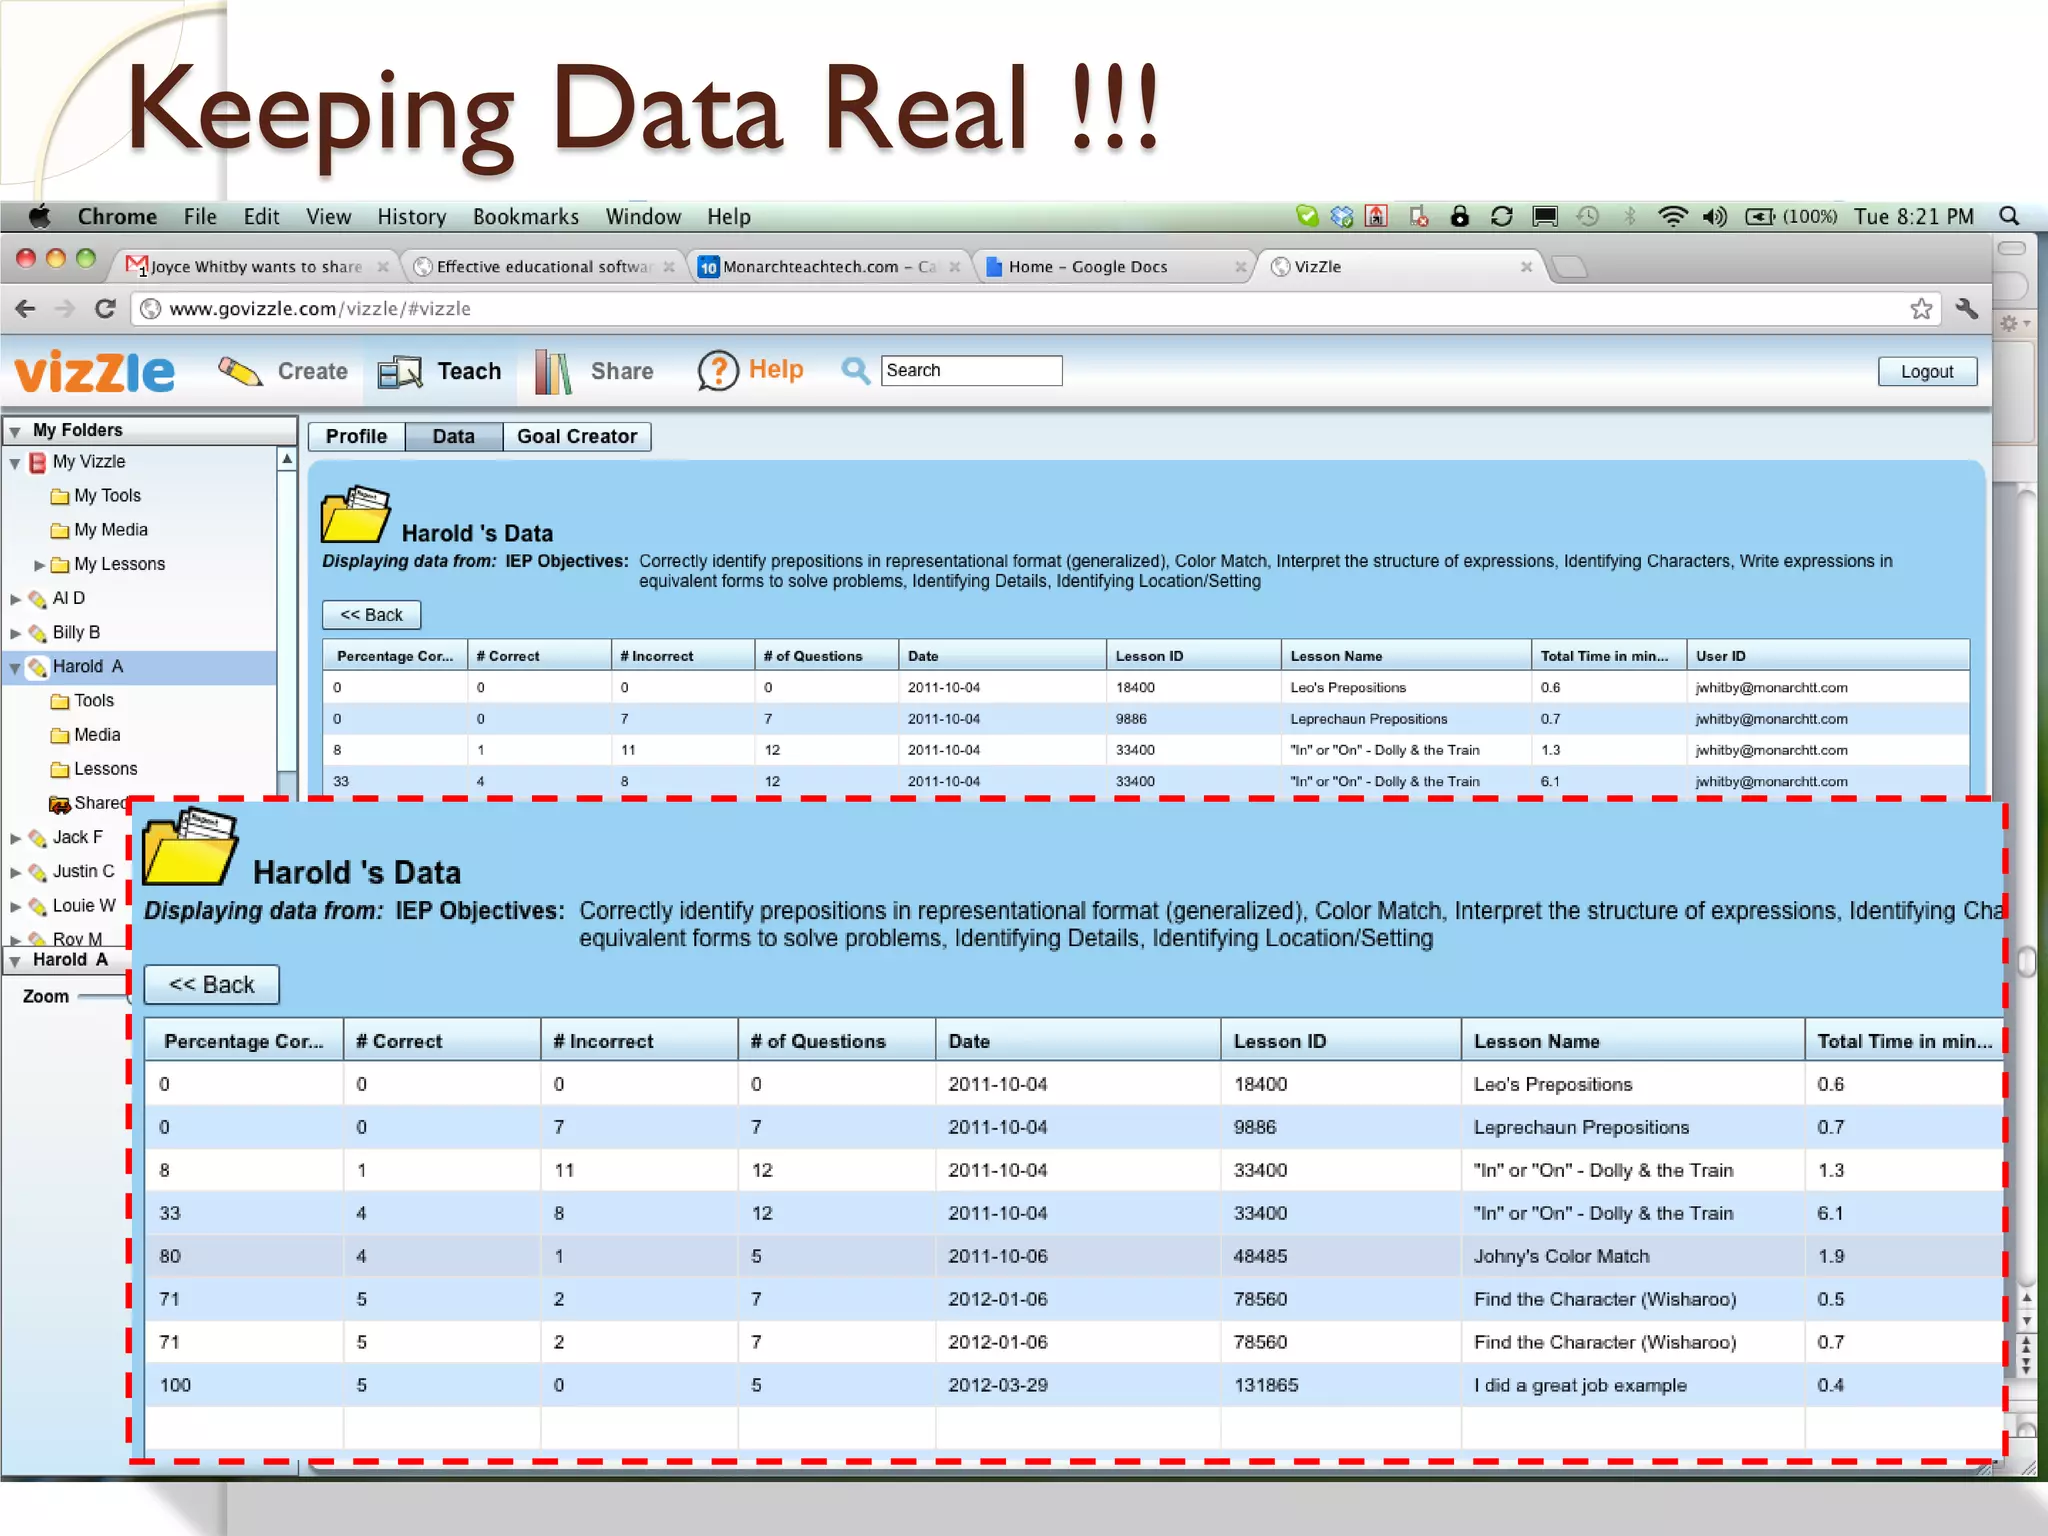Open the File menu
This screenshot has height=1536, width=2048.
point(200,216)
